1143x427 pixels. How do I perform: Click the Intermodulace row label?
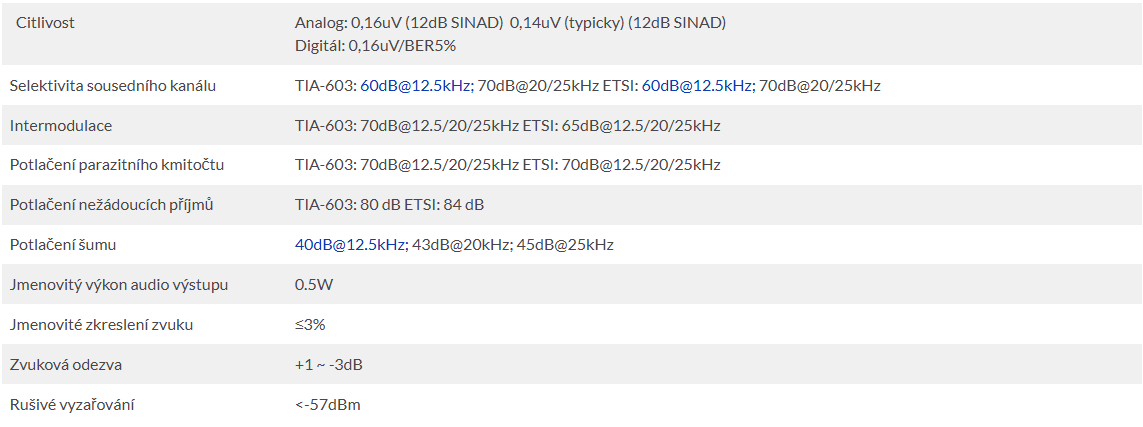[x=61, y=126]
